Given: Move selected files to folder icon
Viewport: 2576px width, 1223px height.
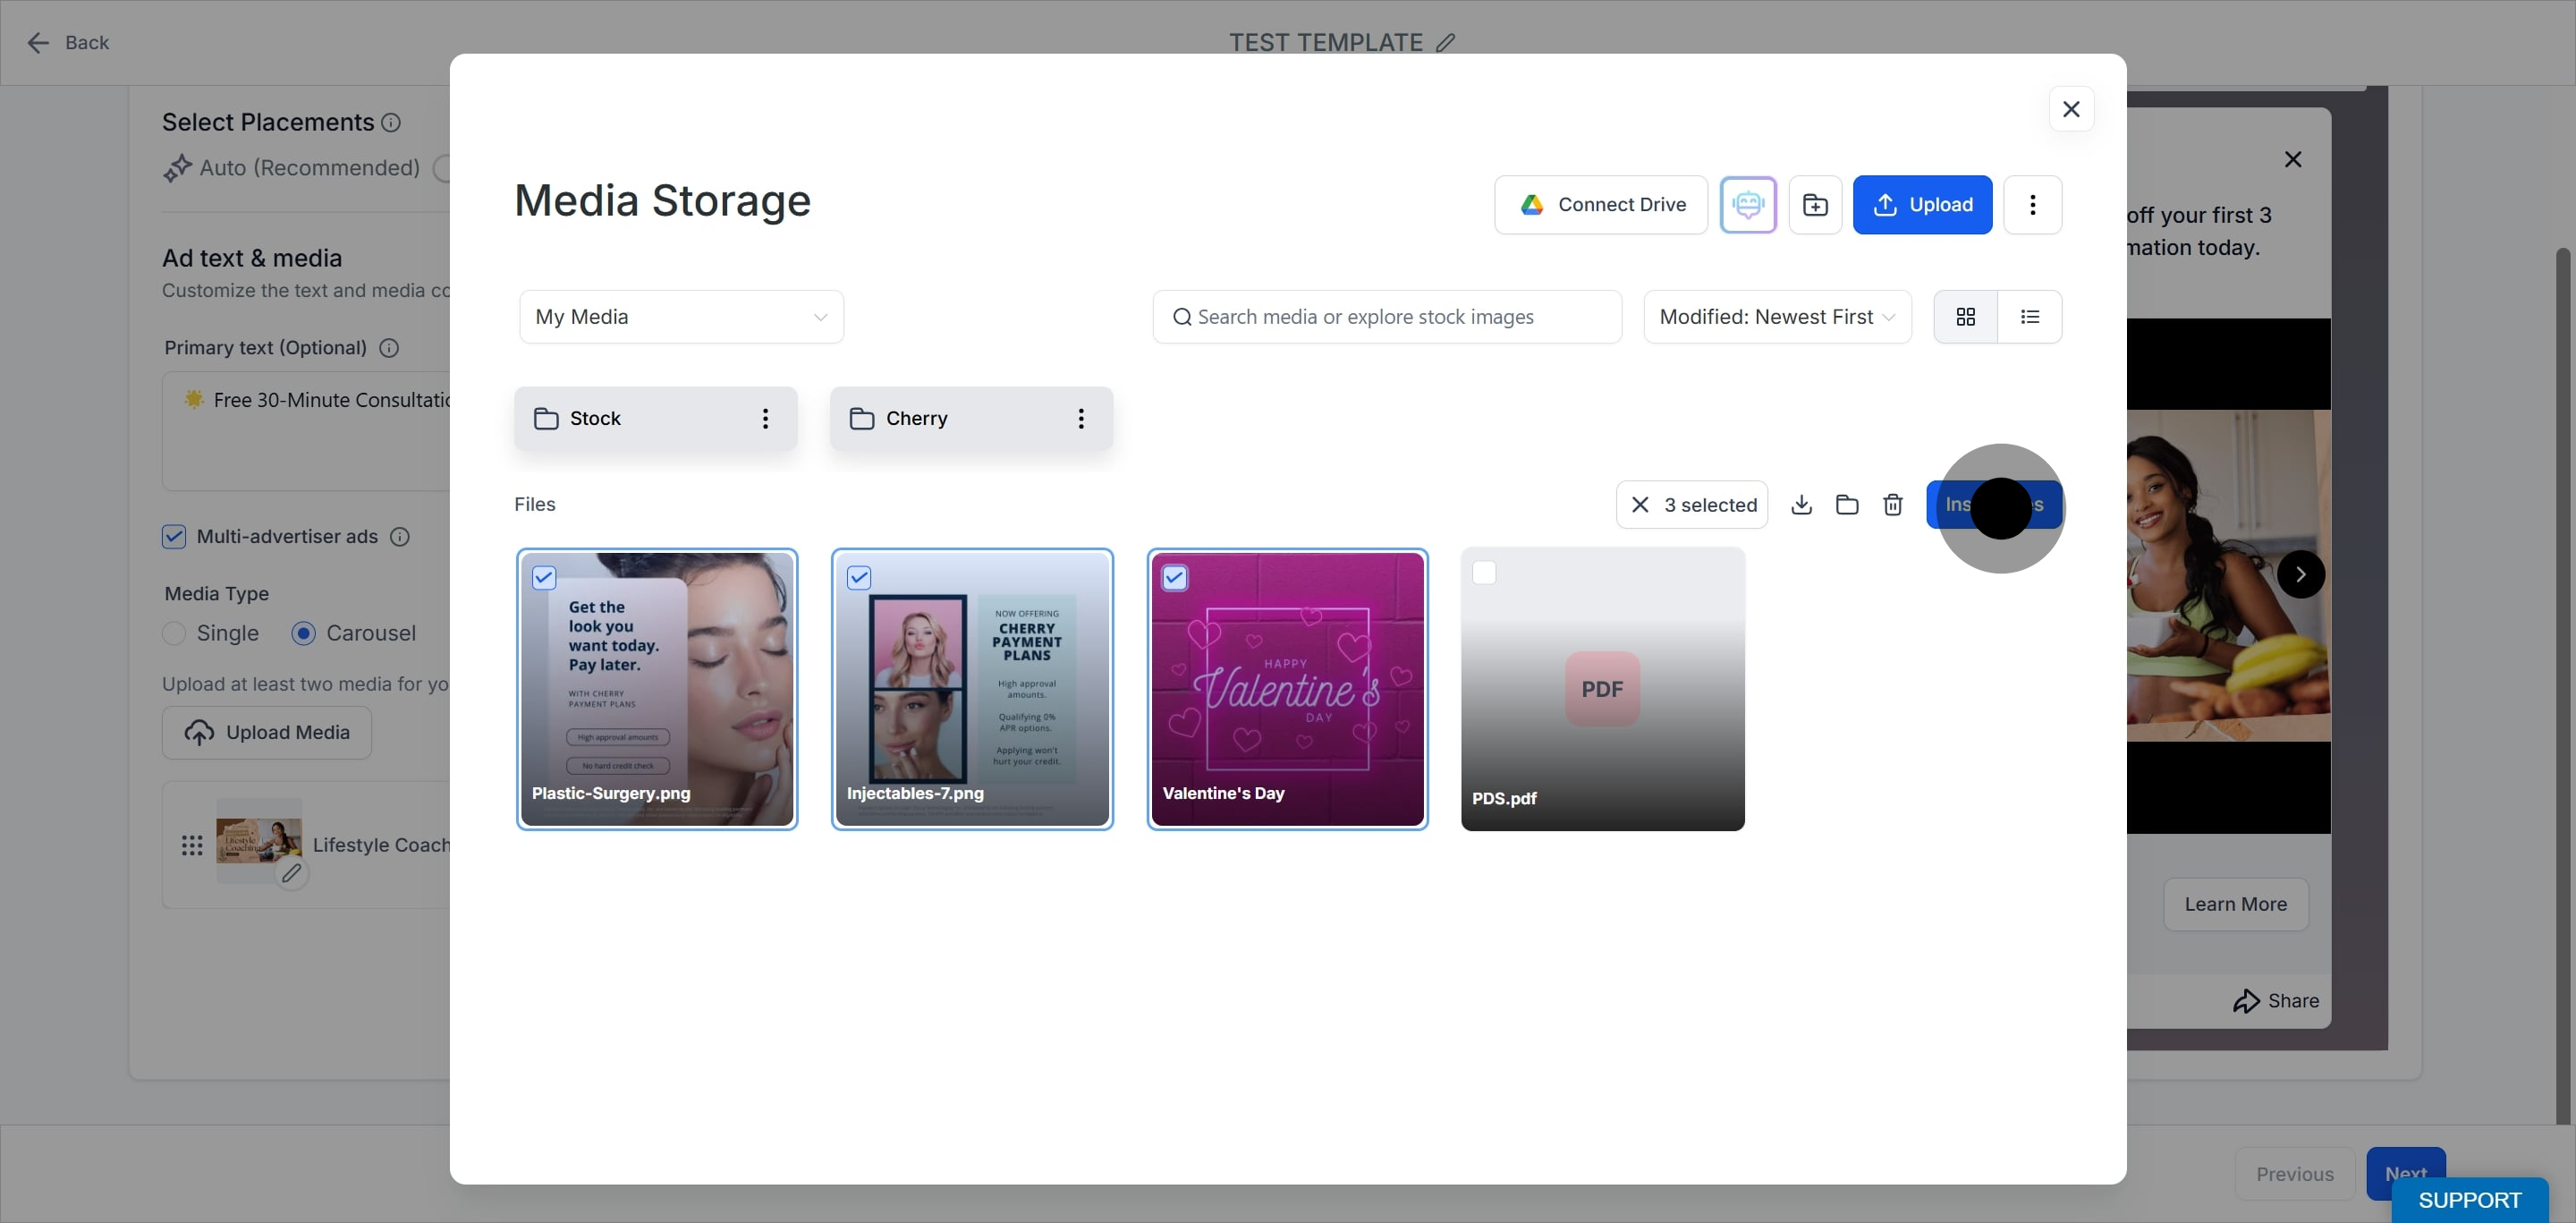Looking at the screenshot, I should (1847, 505).
